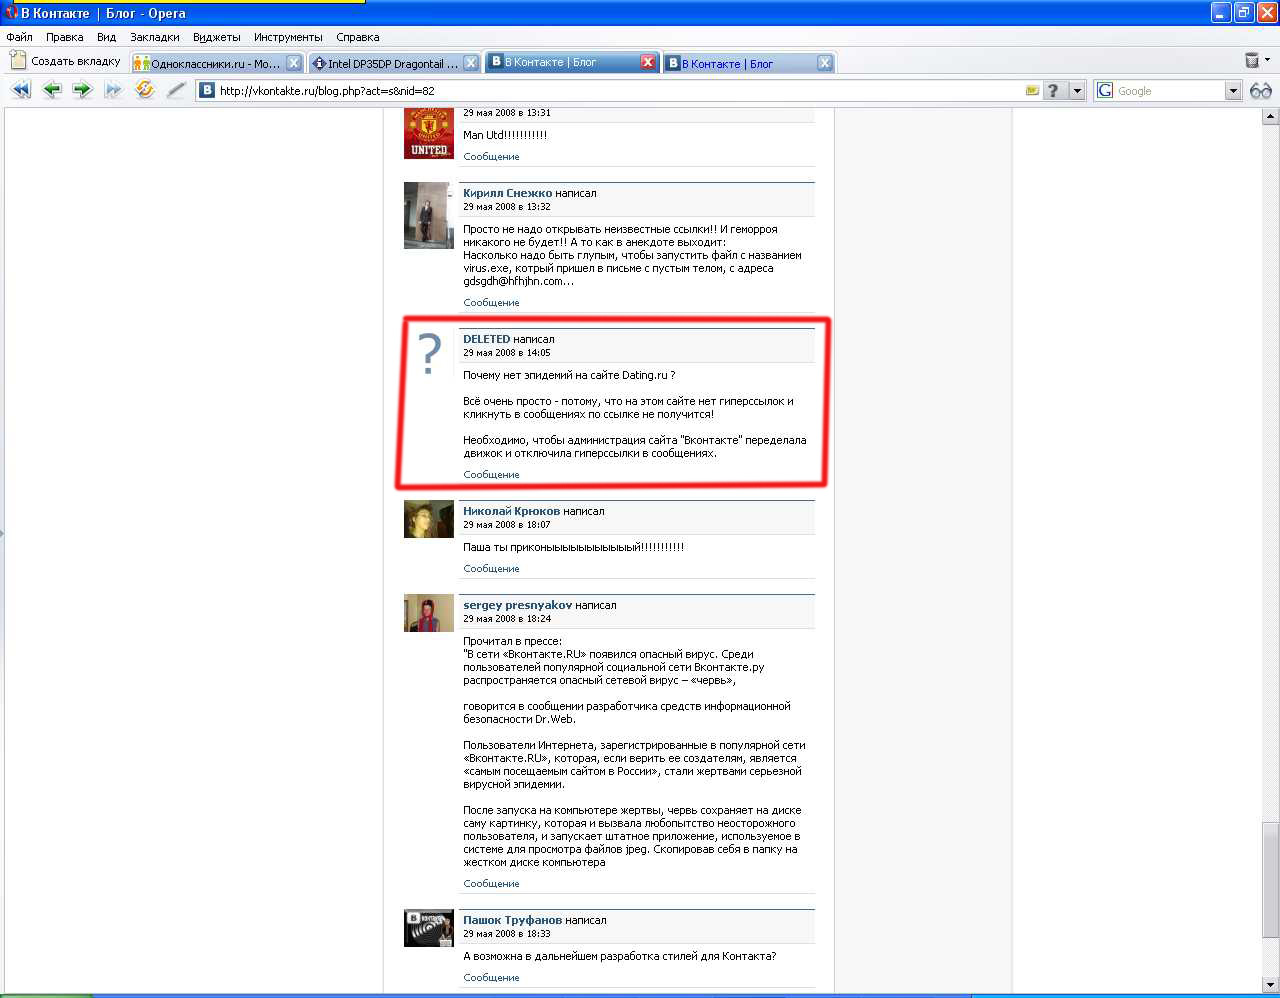Open the Manchester United avatar
Screen dimensions: 1280x998
[x=429, y=133]
